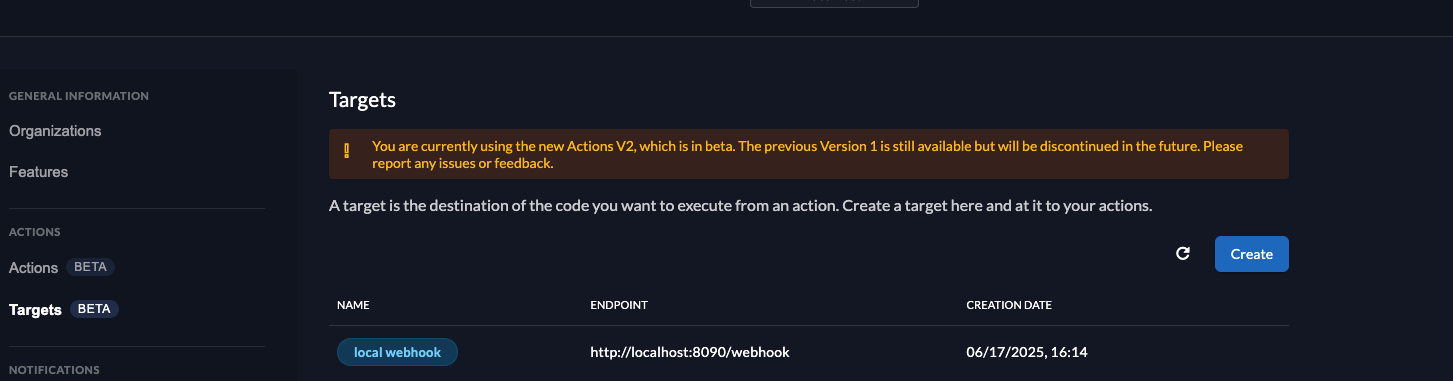Click the partially visible box at top

[x=834, y=4]
